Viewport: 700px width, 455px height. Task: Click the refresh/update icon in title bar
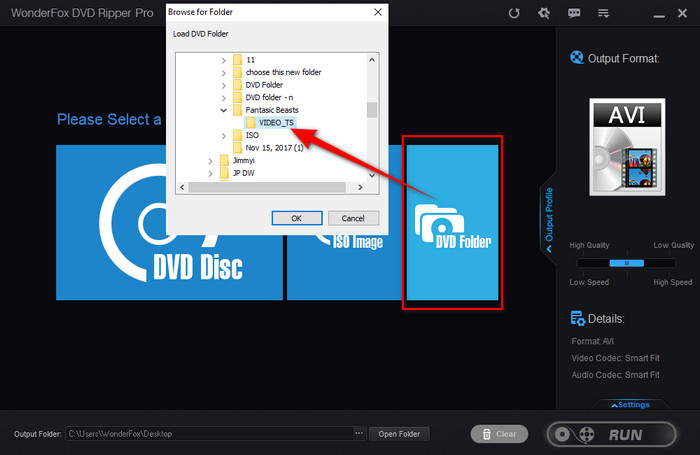[514, 13]
